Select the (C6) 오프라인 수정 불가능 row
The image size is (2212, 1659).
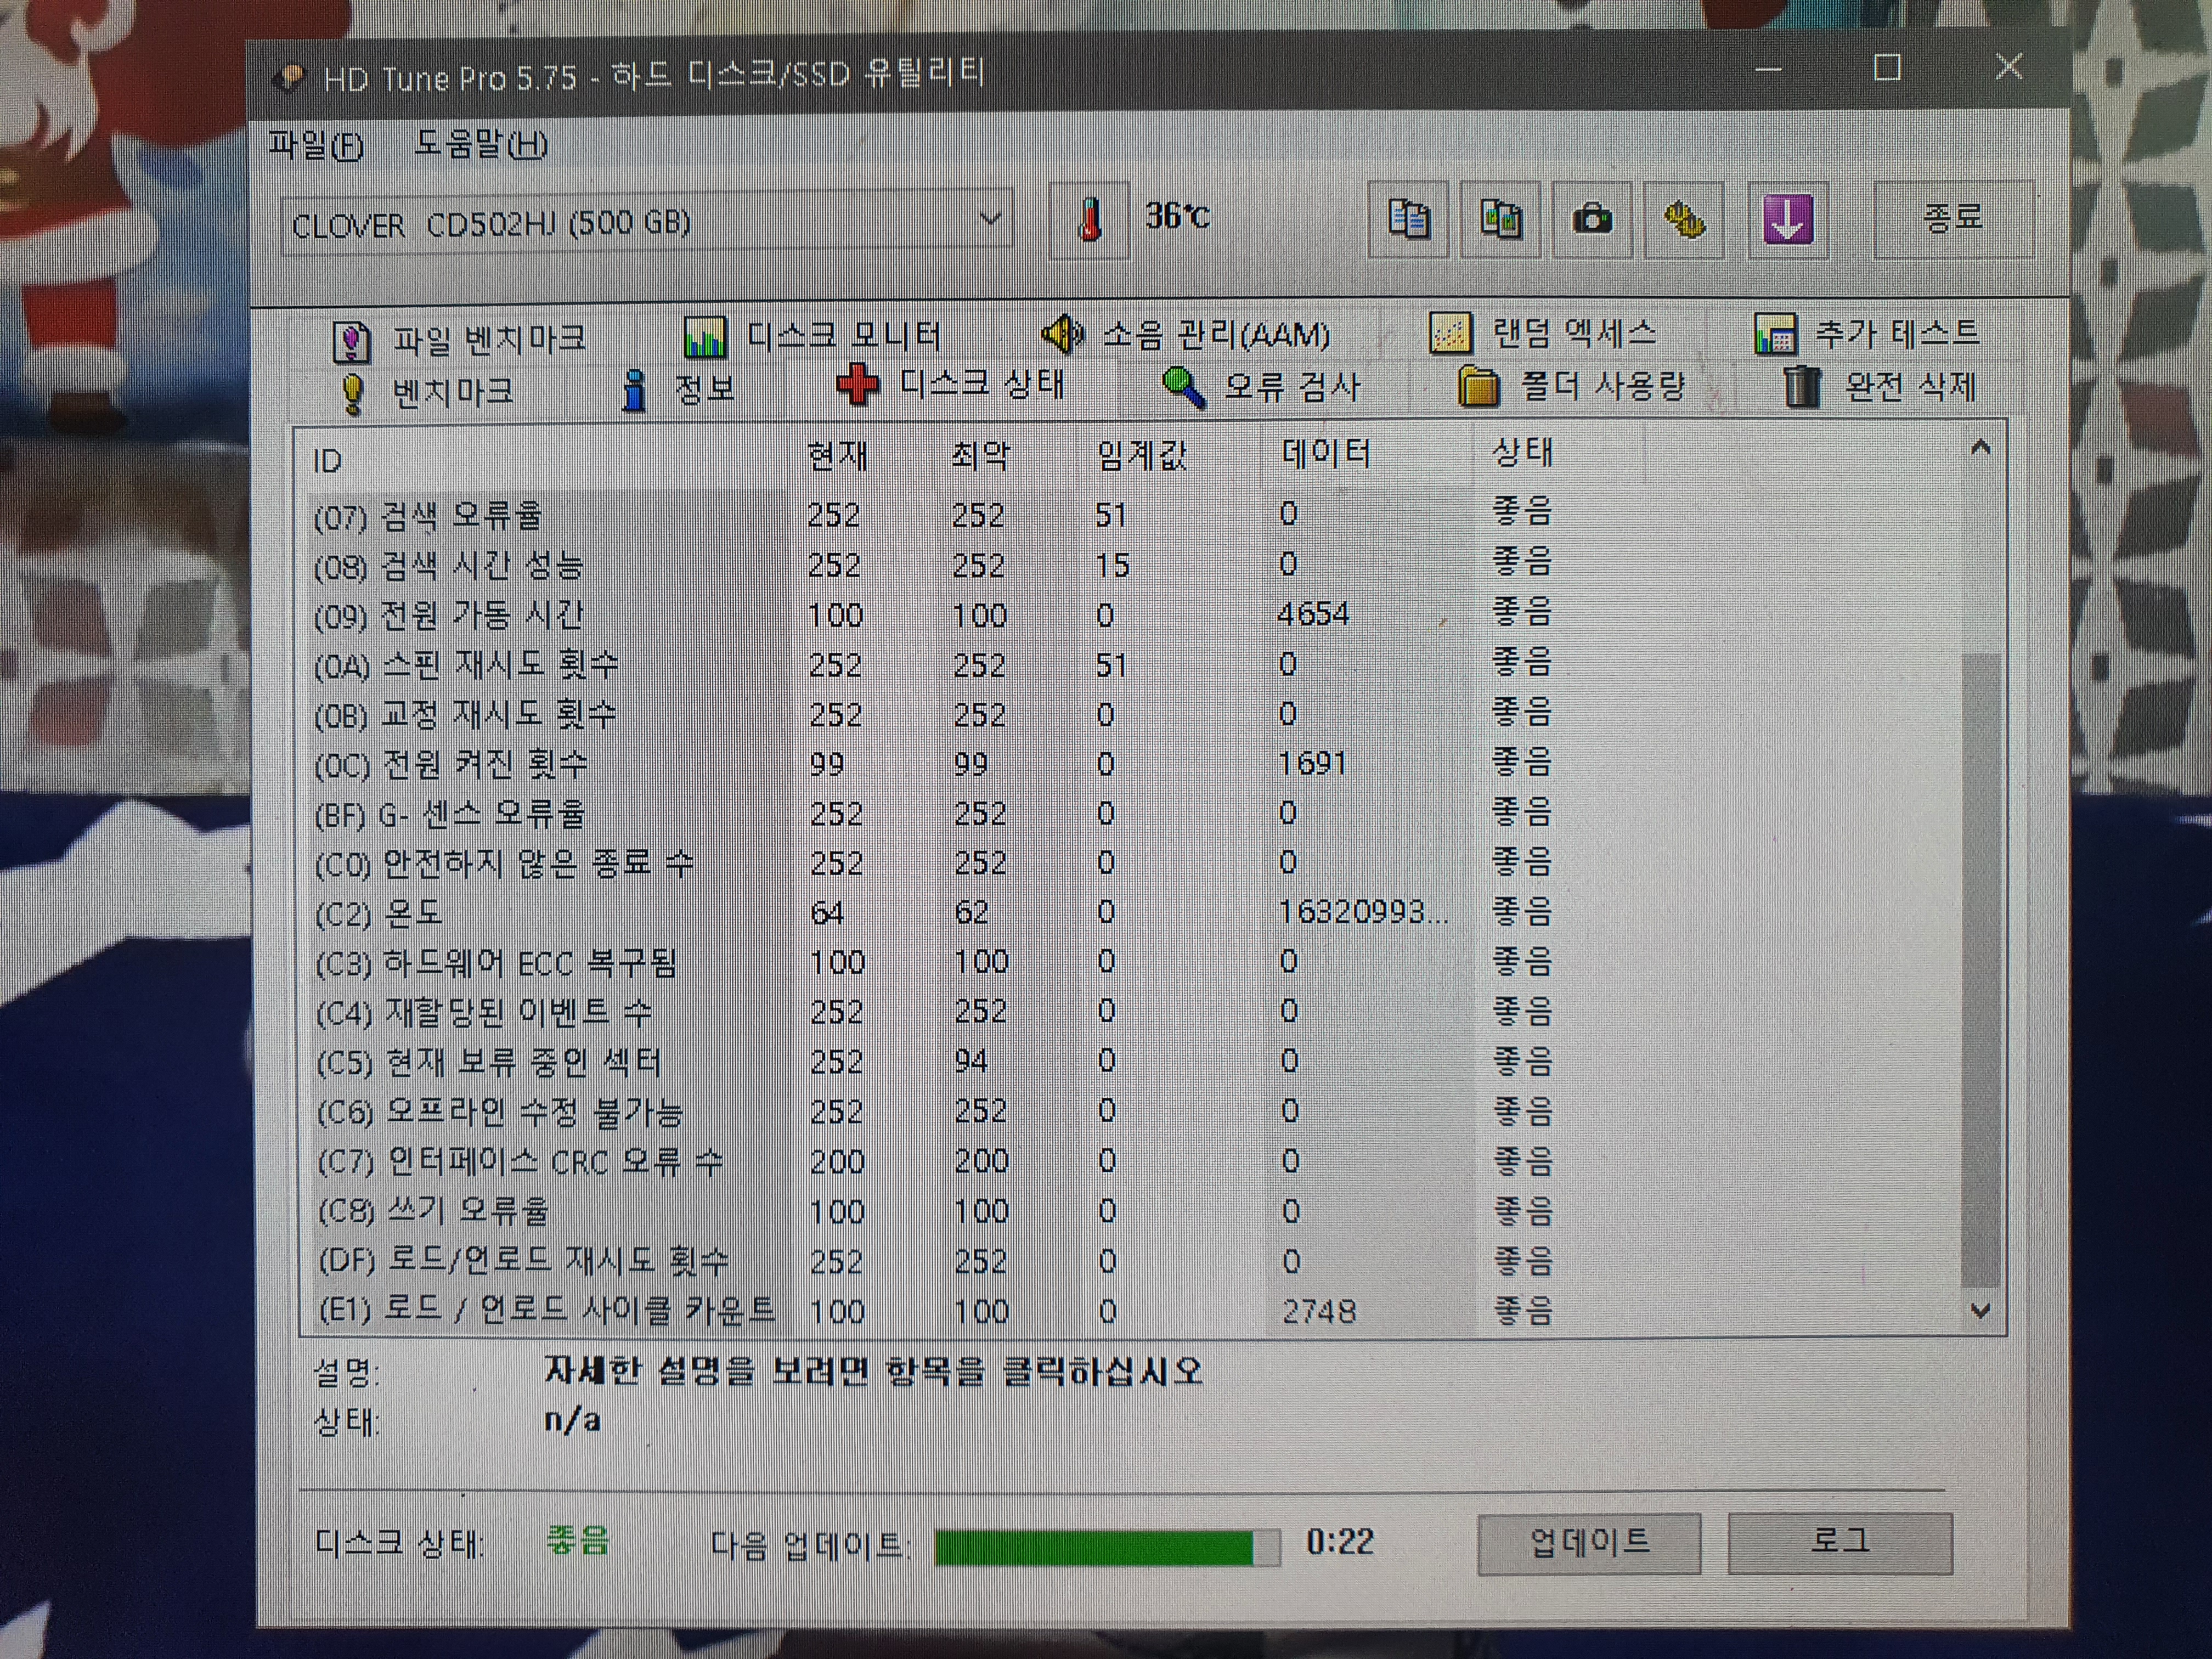point(935,1111)
